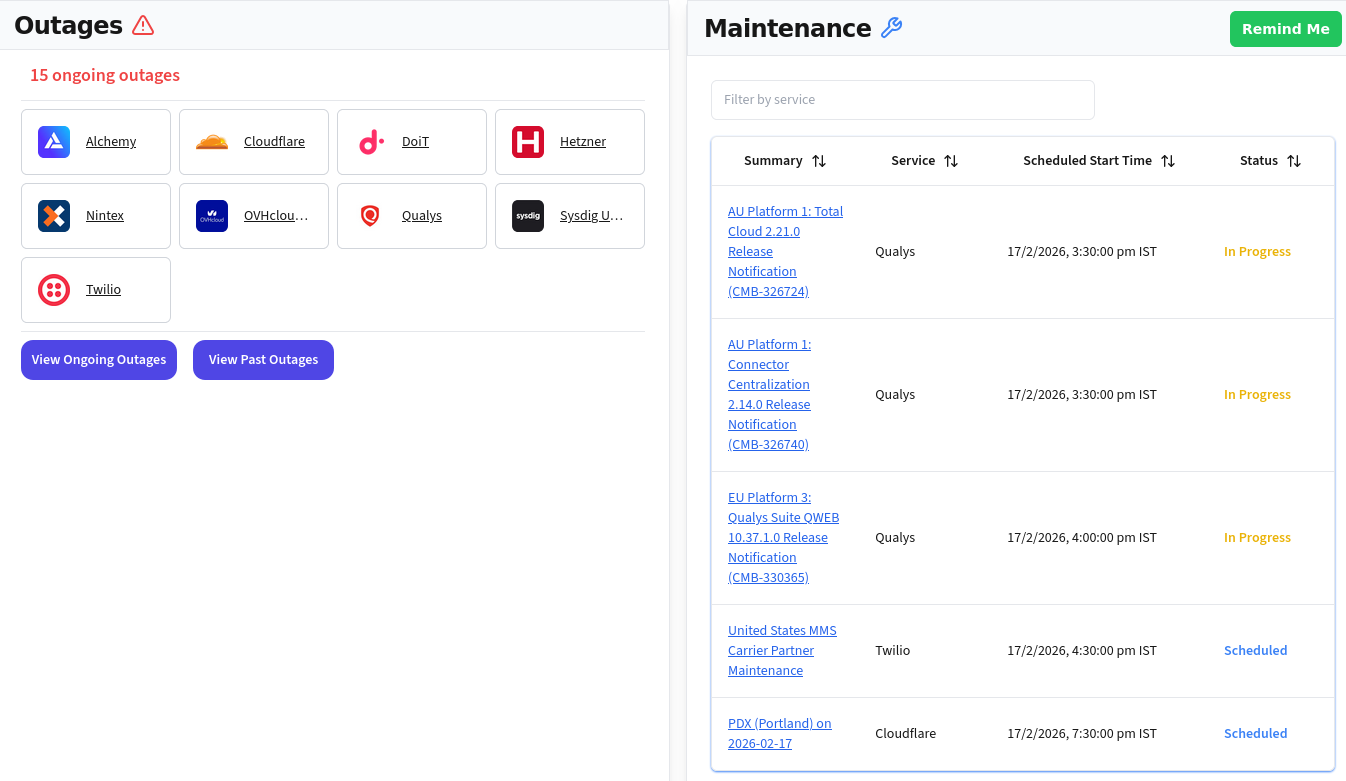Viewport: 1346px width, 781px height.
Task: Click the DoiT logo icon
Action: pyautogui.click(x=370, y=142)
